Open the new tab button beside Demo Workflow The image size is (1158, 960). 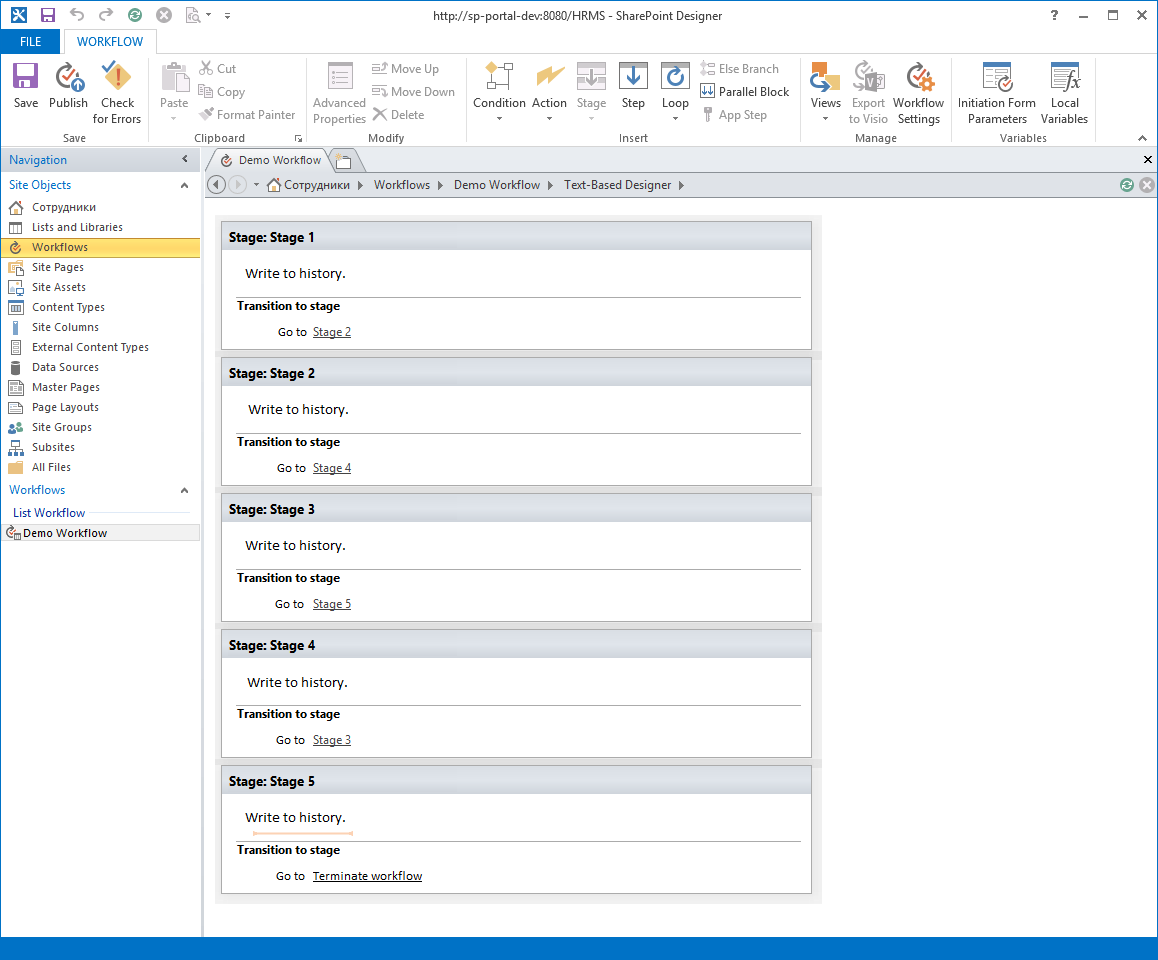click(343, 160)
